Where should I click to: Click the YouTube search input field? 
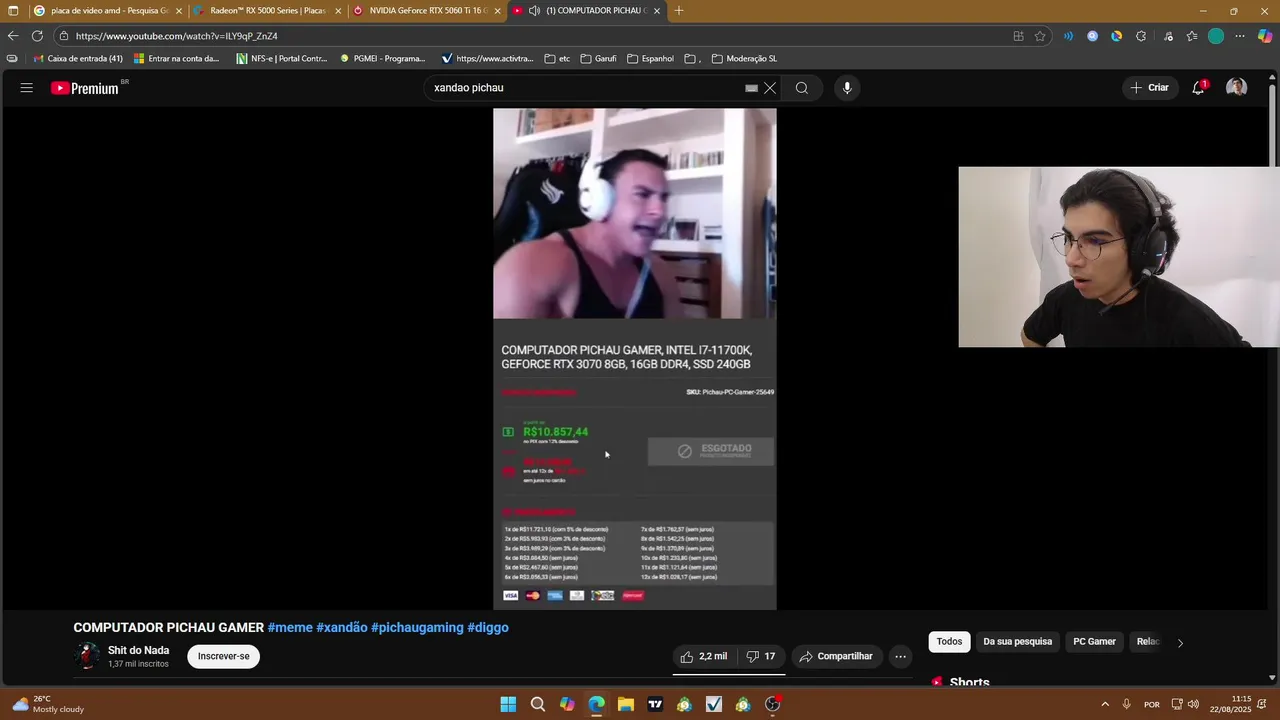coord(585,88)
